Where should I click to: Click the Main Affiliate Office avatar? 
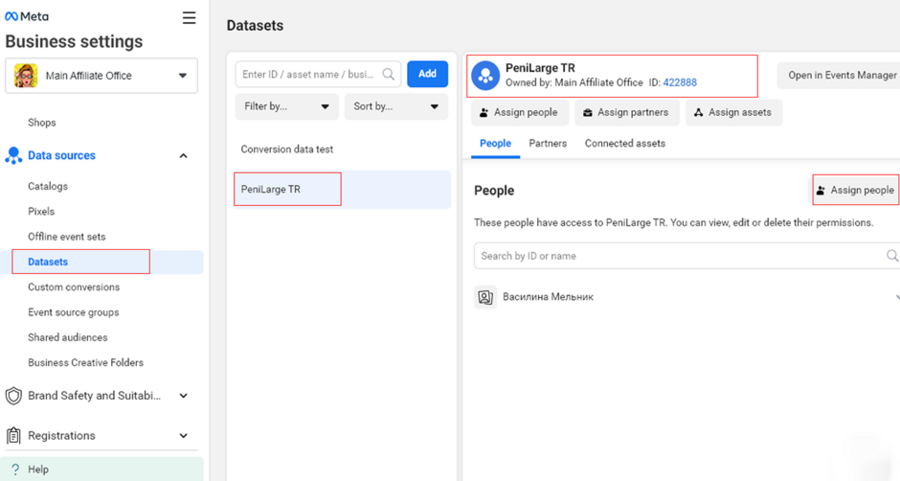26,75
